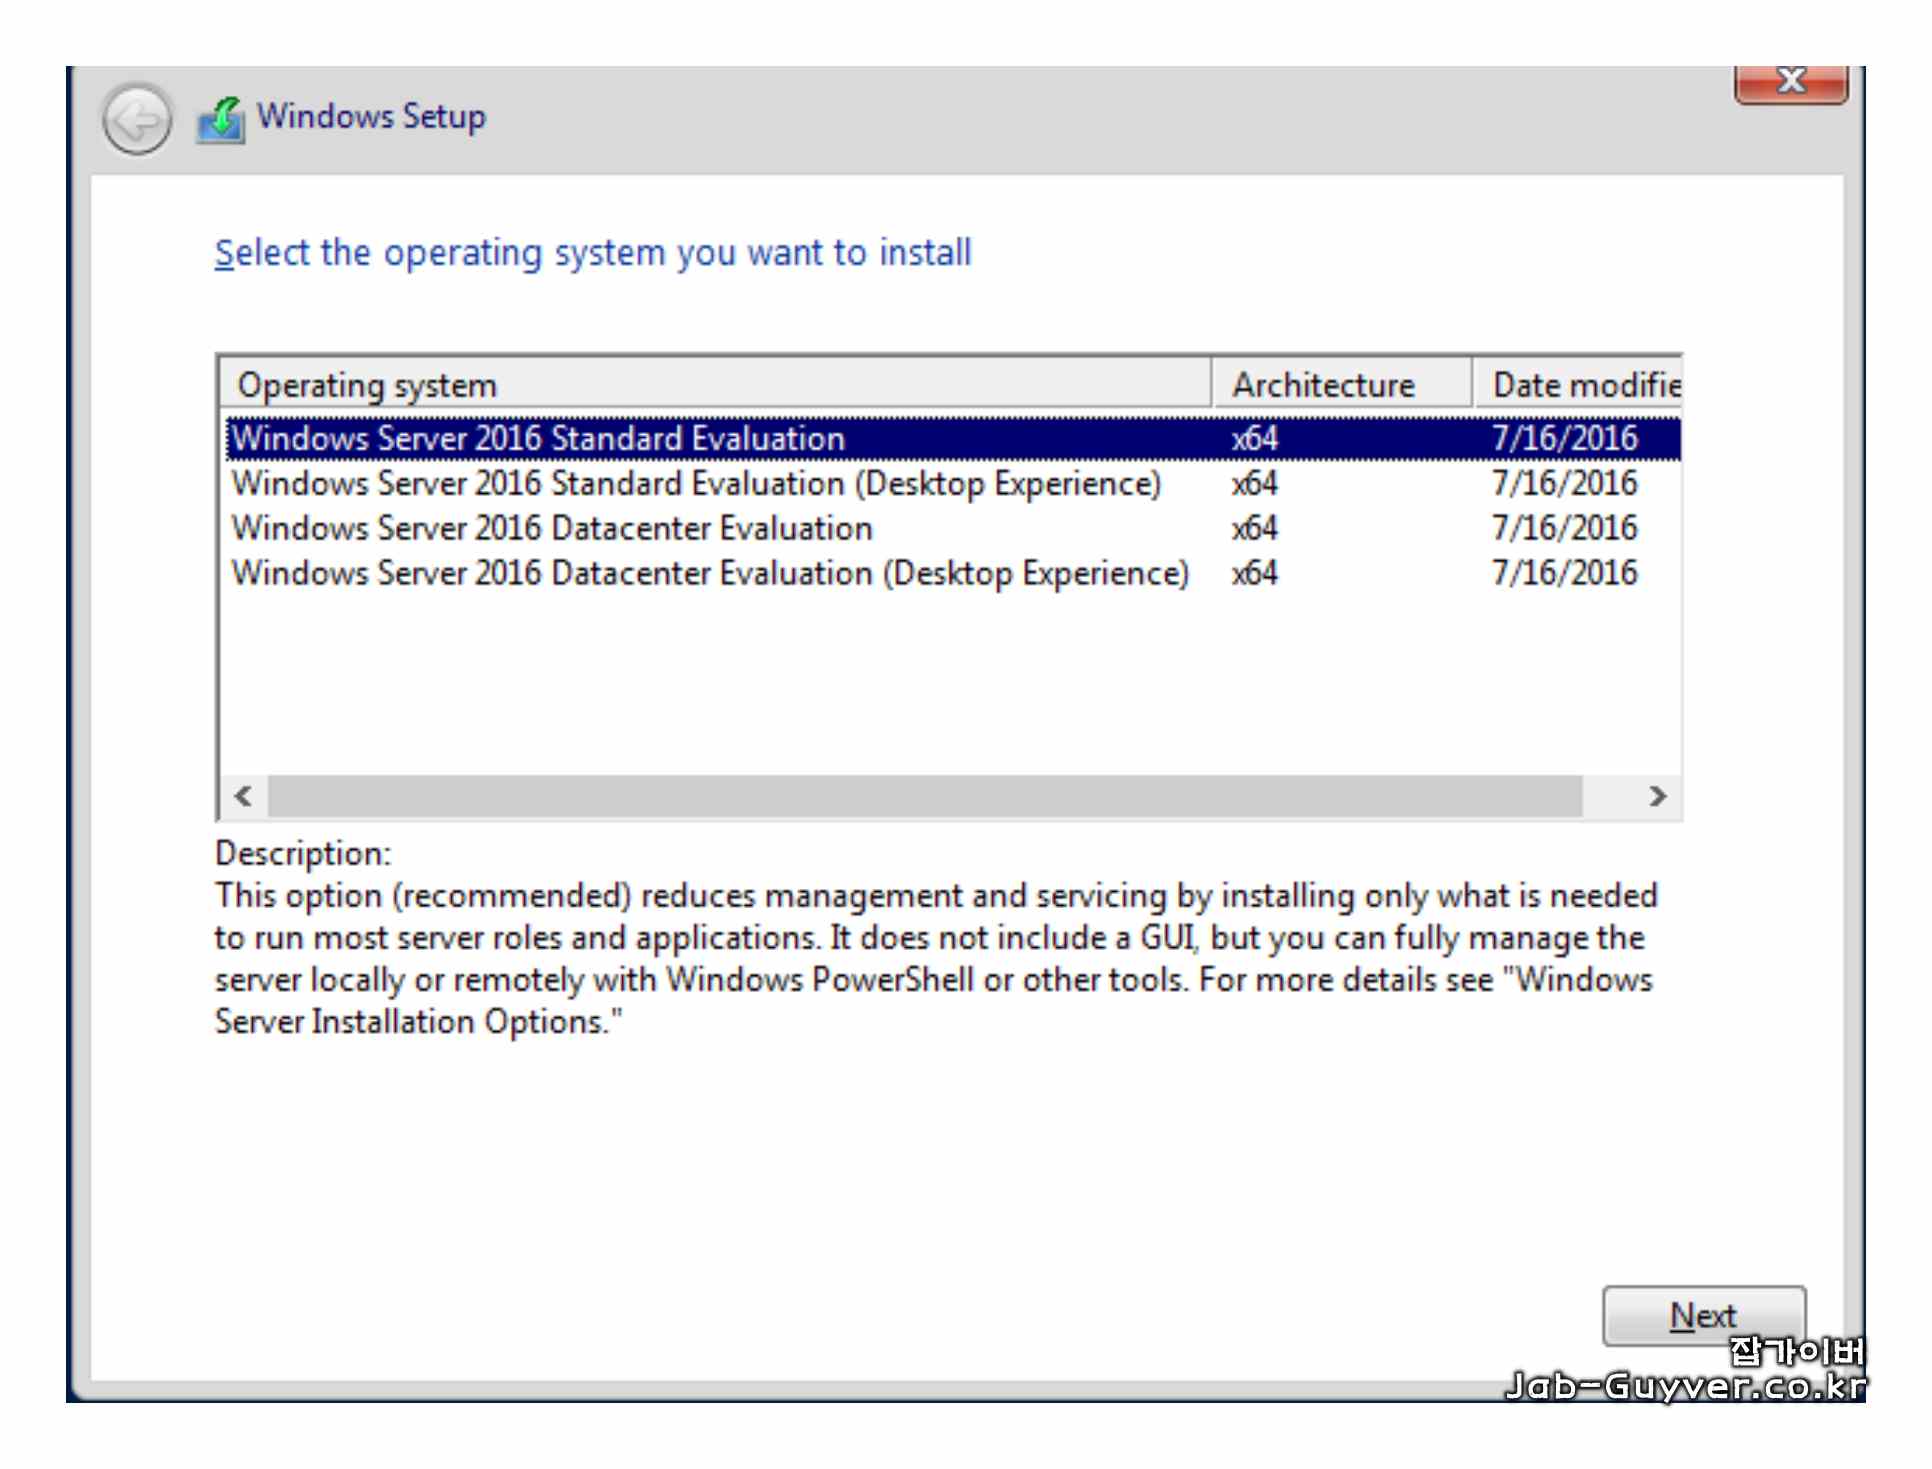Select Standard Evaluation (Desktop Experience) entry
This screenshot has width=1932, height=1469.
(696, 484)
